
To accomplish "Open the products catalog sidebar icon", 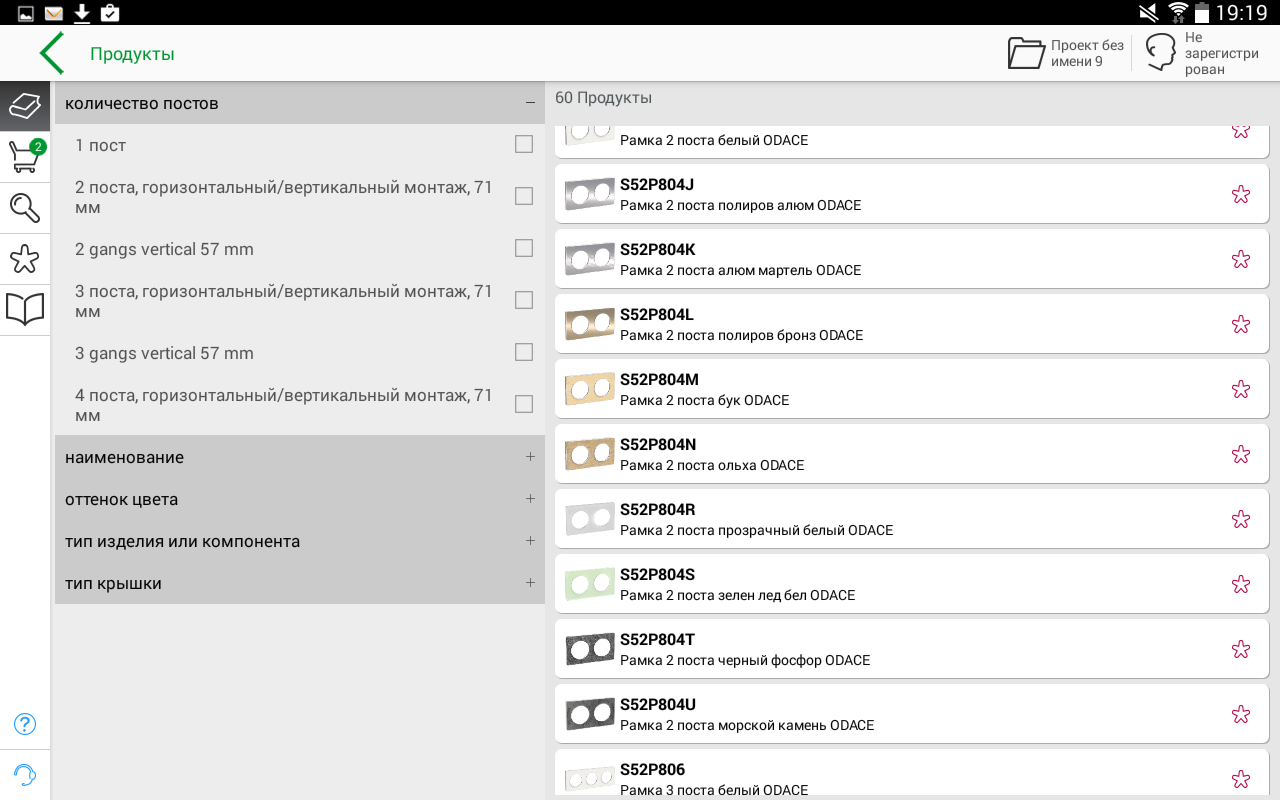I will click(x=25, y=106).
